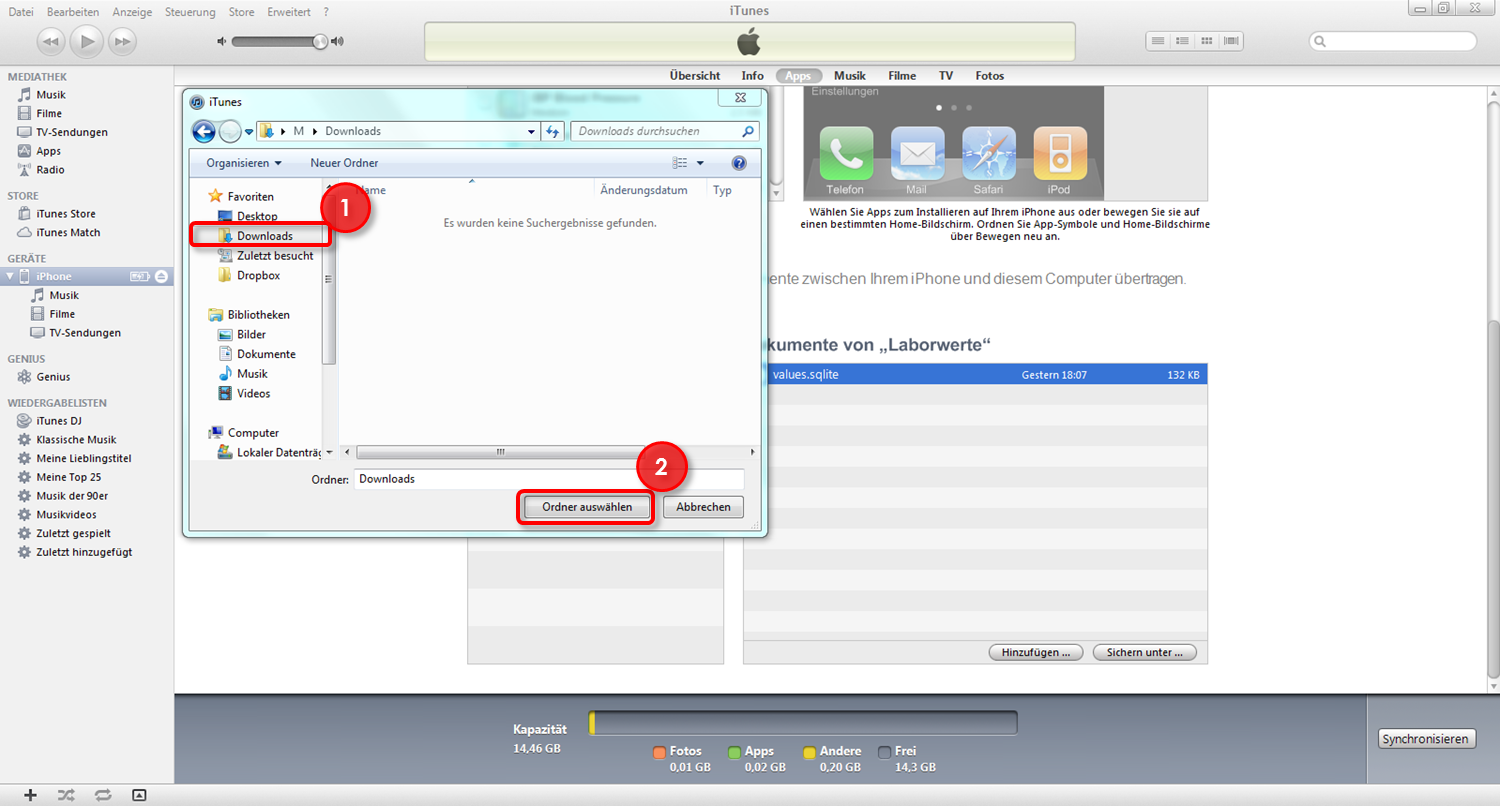Open the iTunes DJ playlist
The height and width of the screenshot is (806, 1500).
(59, 421)
